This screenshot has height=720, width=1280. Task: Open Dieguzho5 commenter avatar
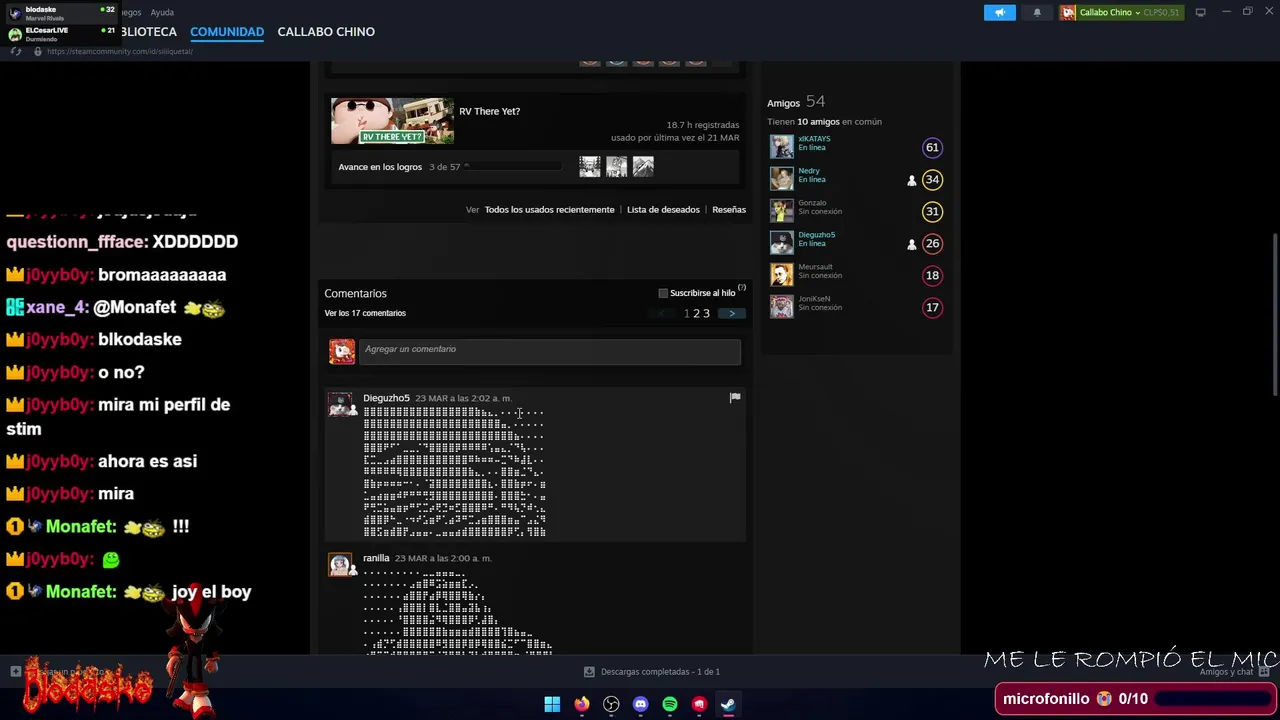pos(341,404)
